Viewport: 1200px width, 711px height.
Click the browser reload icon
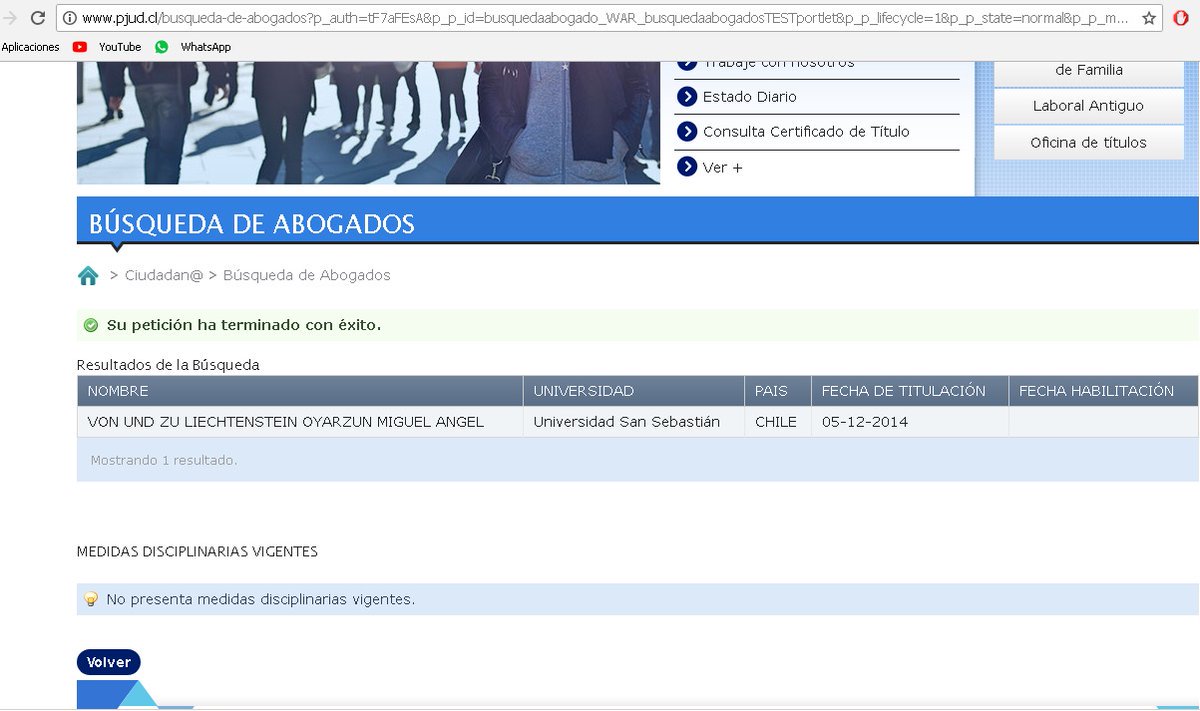(37, 17)
